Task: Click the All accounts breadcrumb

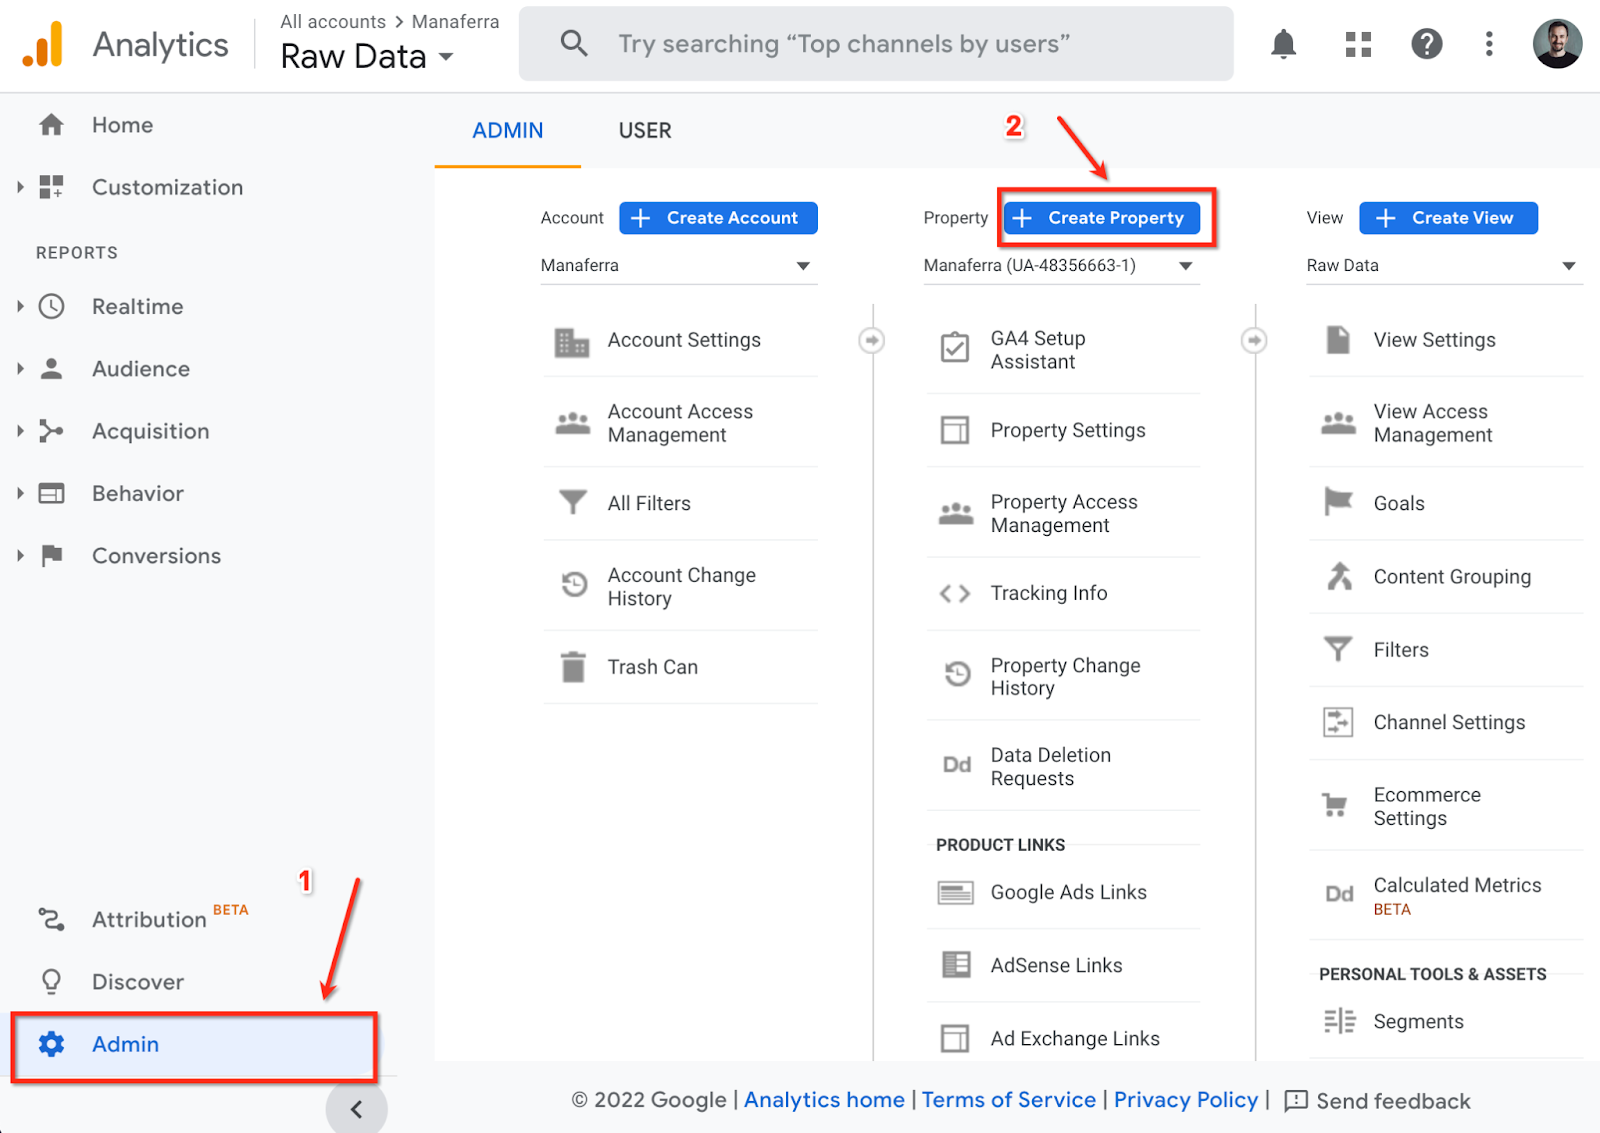Action: point(333,21)
